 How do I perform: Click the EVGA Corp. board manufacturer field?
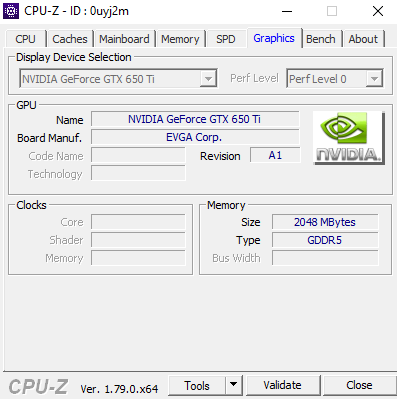pyautogui.click(x=195, y=137)
